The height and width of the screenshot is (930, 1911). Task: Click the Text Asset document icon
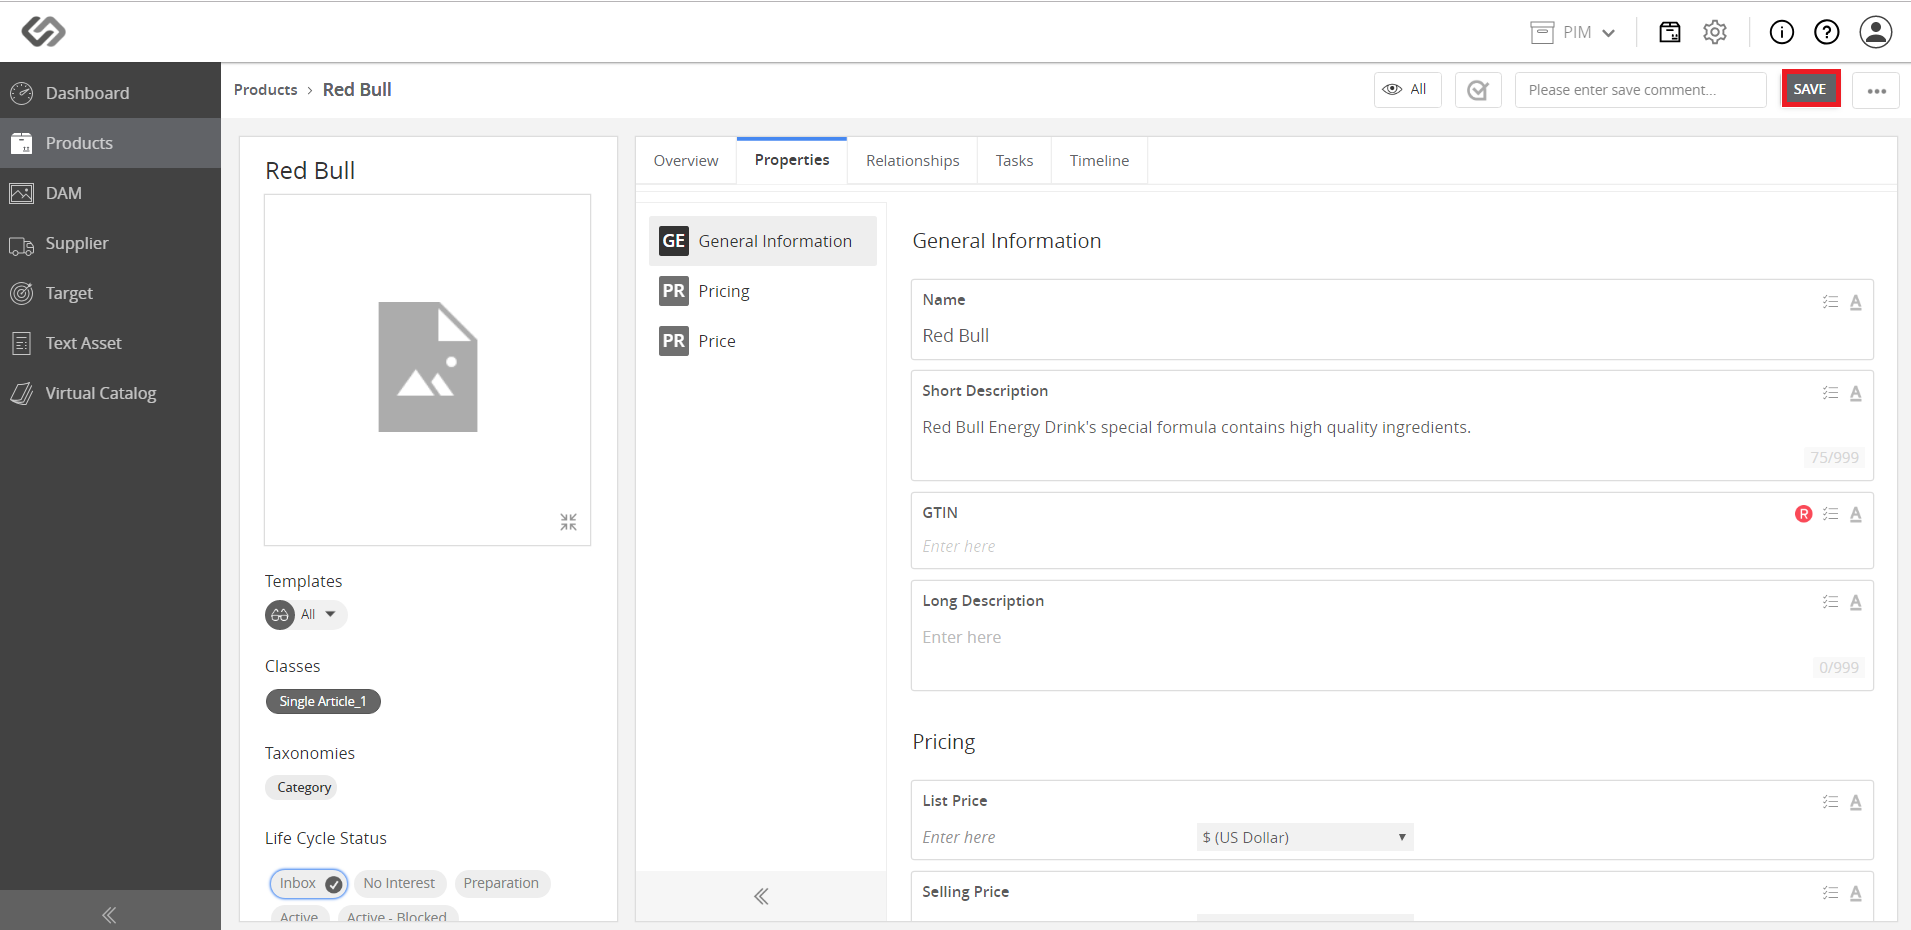(22, 343)
